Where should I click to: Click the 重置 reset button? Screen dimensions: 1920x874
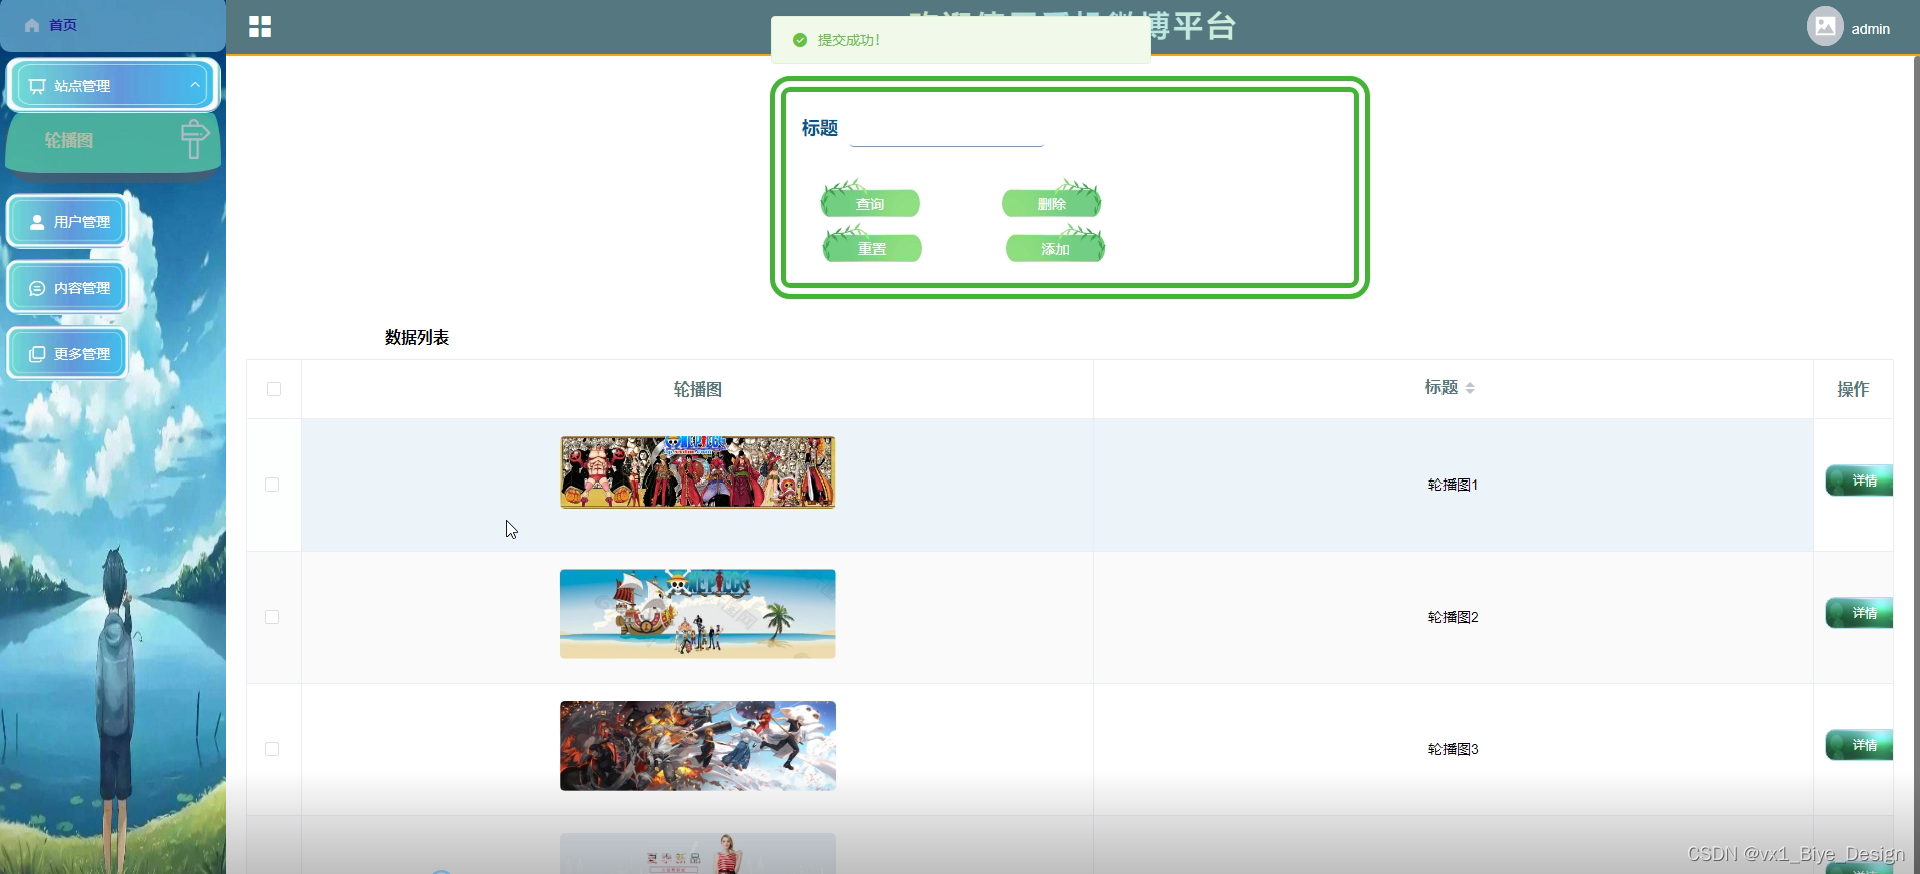(872, 246)
